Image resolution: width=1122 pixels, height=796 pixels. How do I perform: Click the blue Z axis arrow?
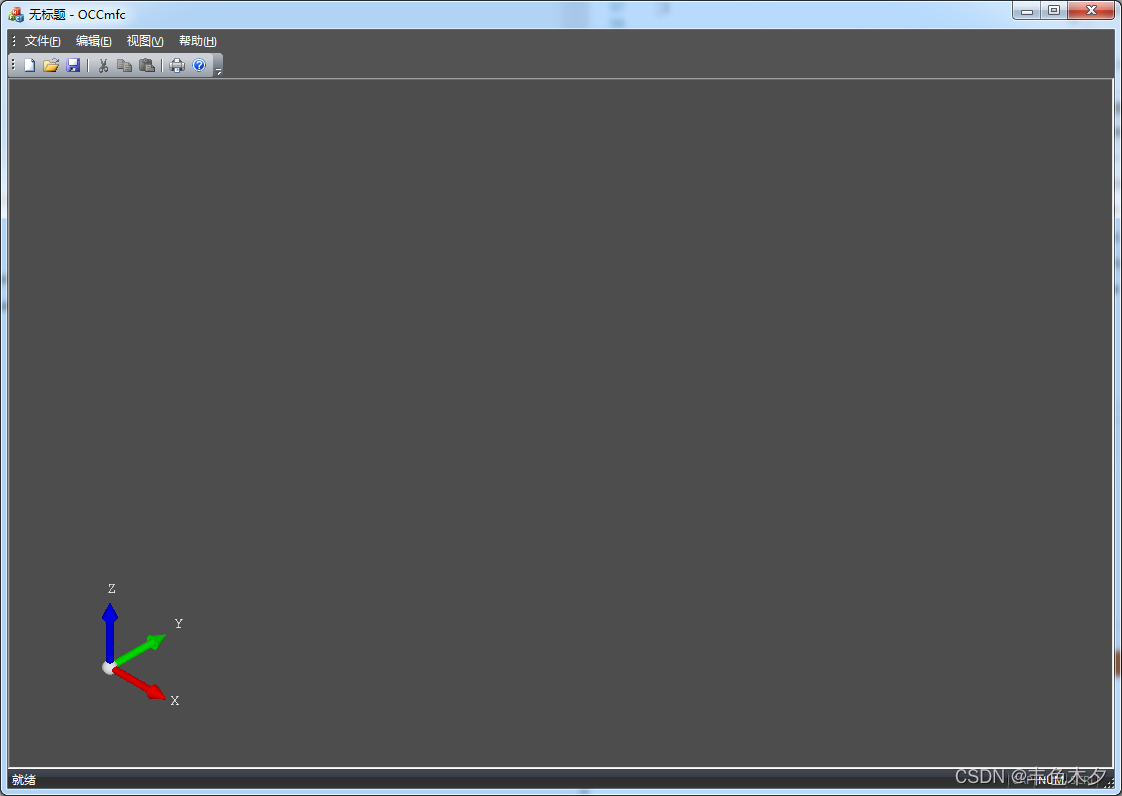click(109, 632)
